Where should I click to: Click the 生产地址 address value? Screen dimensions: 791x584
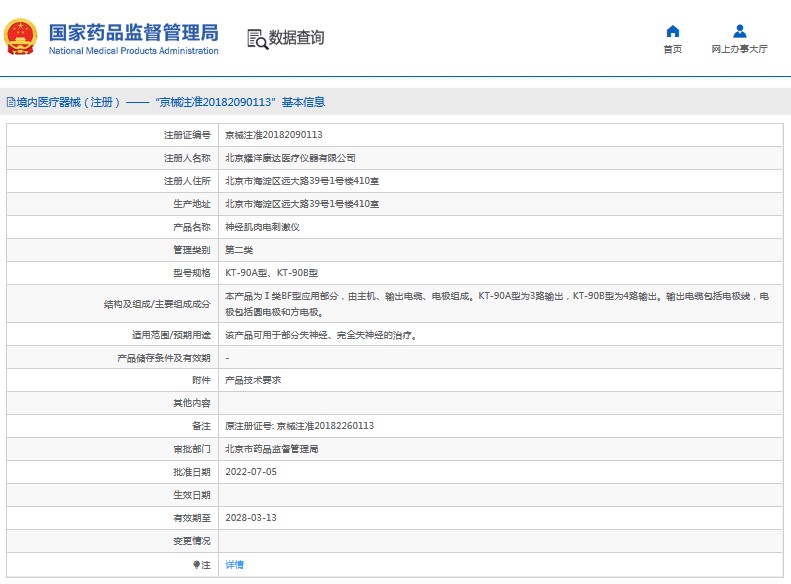pos(302,204)
